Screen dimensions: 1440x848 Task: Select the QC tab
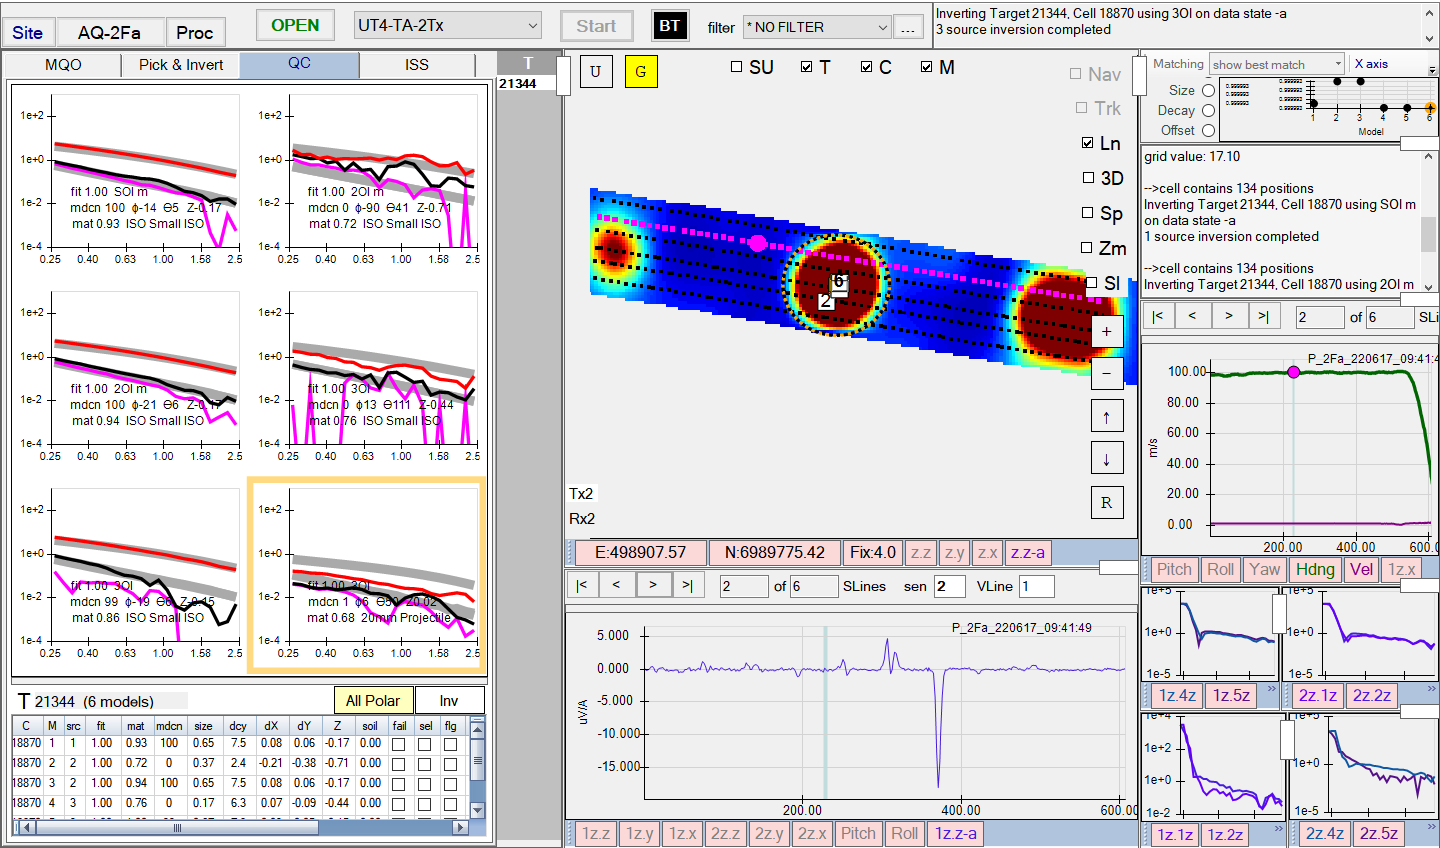tap(299, 64)
